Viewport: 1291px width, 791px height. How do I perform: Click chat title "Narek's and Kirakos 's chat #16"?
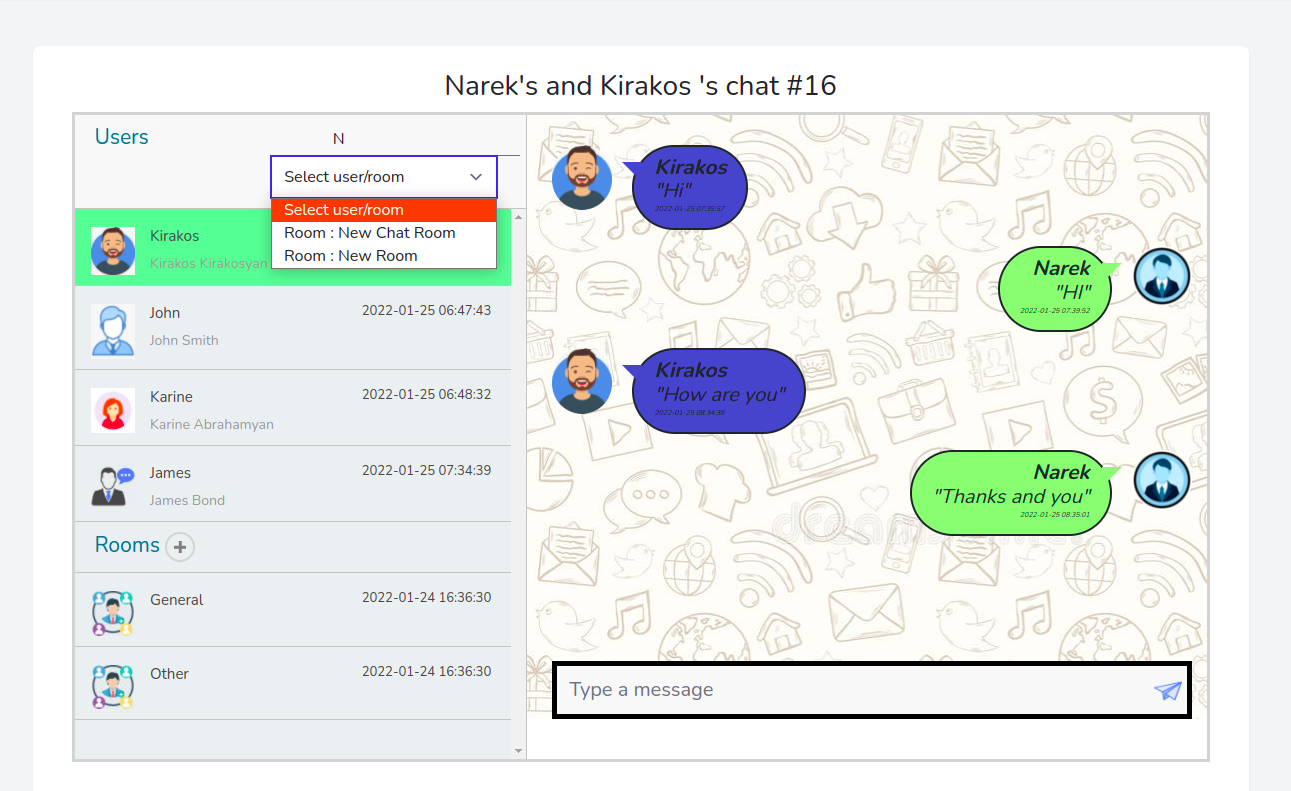pos(641,86)
